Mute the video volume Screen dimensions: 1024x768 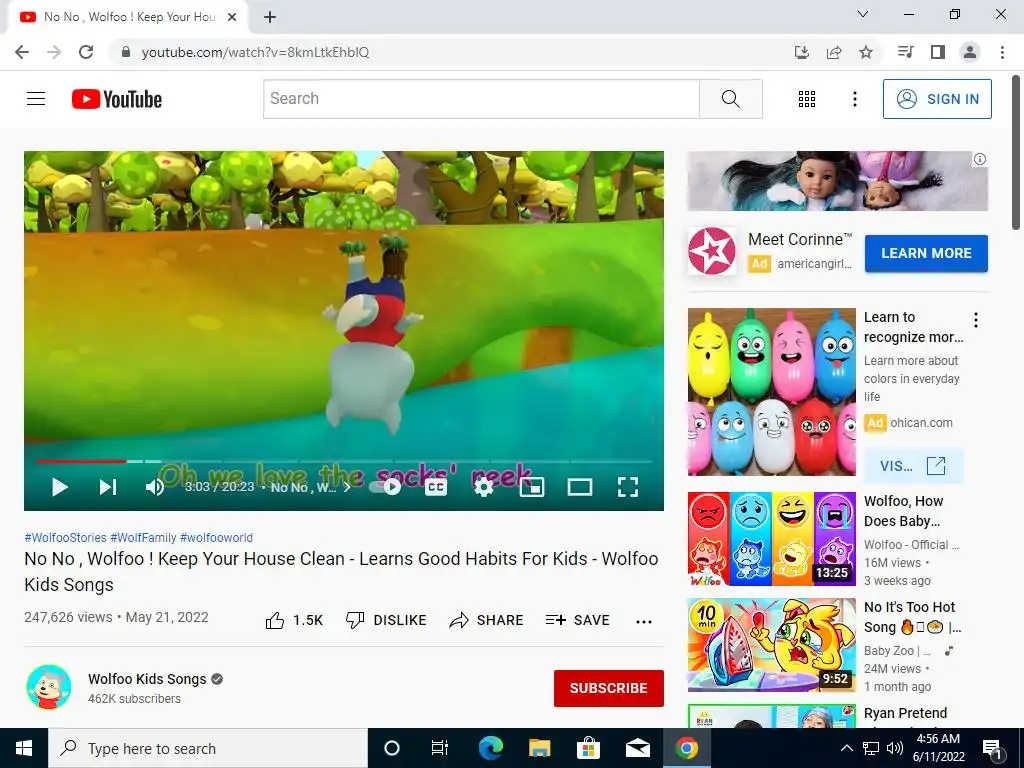155,487
